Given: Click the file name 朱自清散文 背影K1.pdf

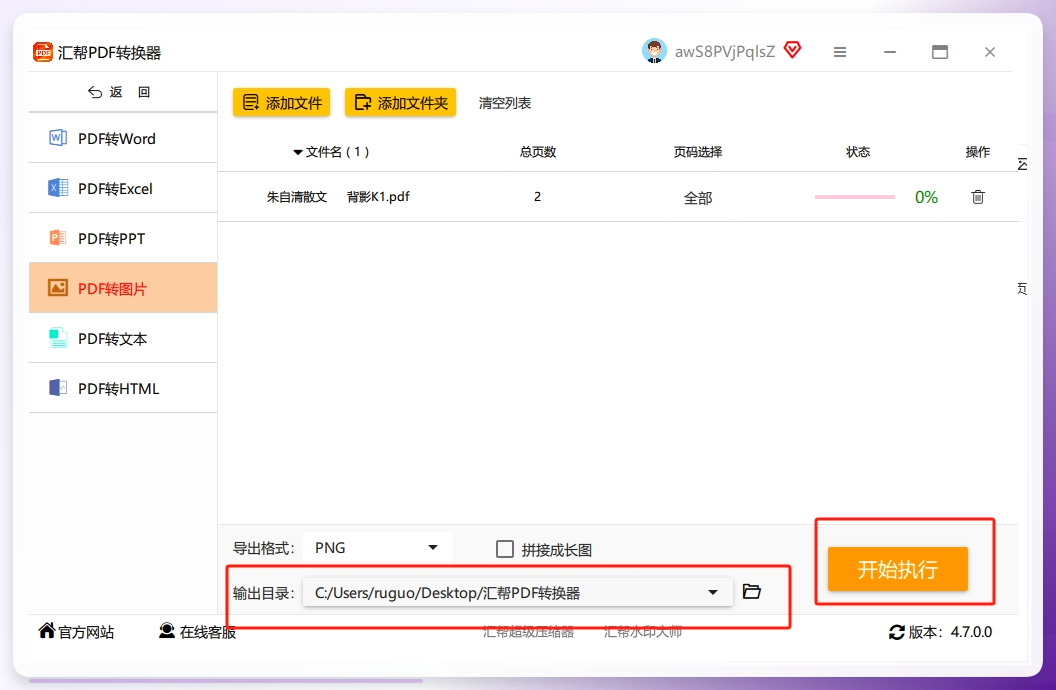Looking at the screenshot, I should (338, 197).
